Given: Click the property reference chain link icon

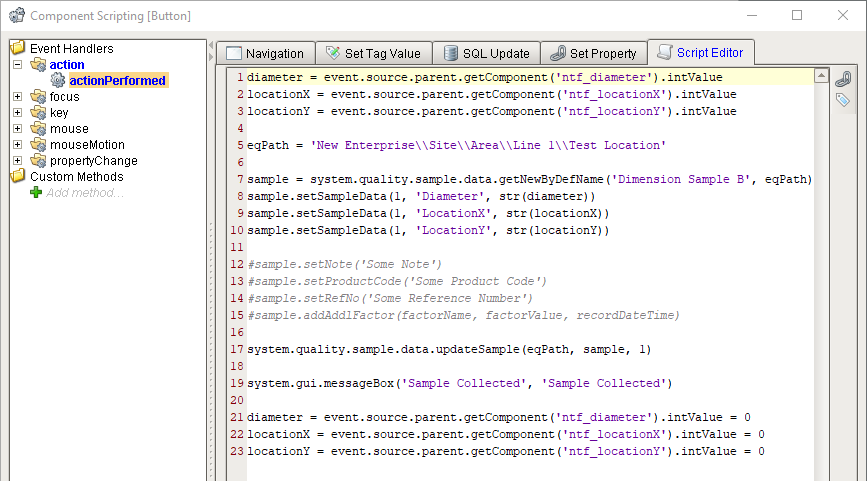Looking at the screenshot, I should pyautogui.click(x=842, y=79).
